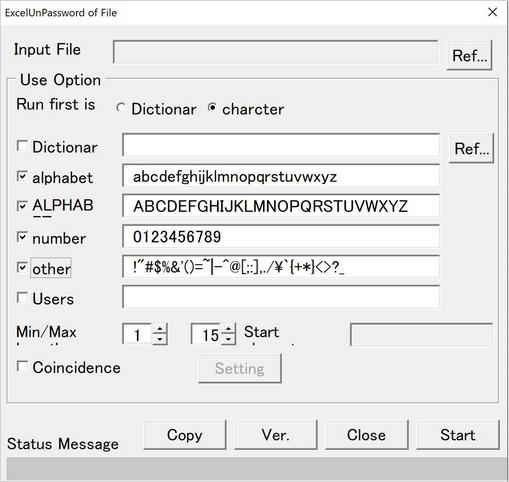Decrease the minimum length spinner
509x482 pixels.
coord(160,339)
